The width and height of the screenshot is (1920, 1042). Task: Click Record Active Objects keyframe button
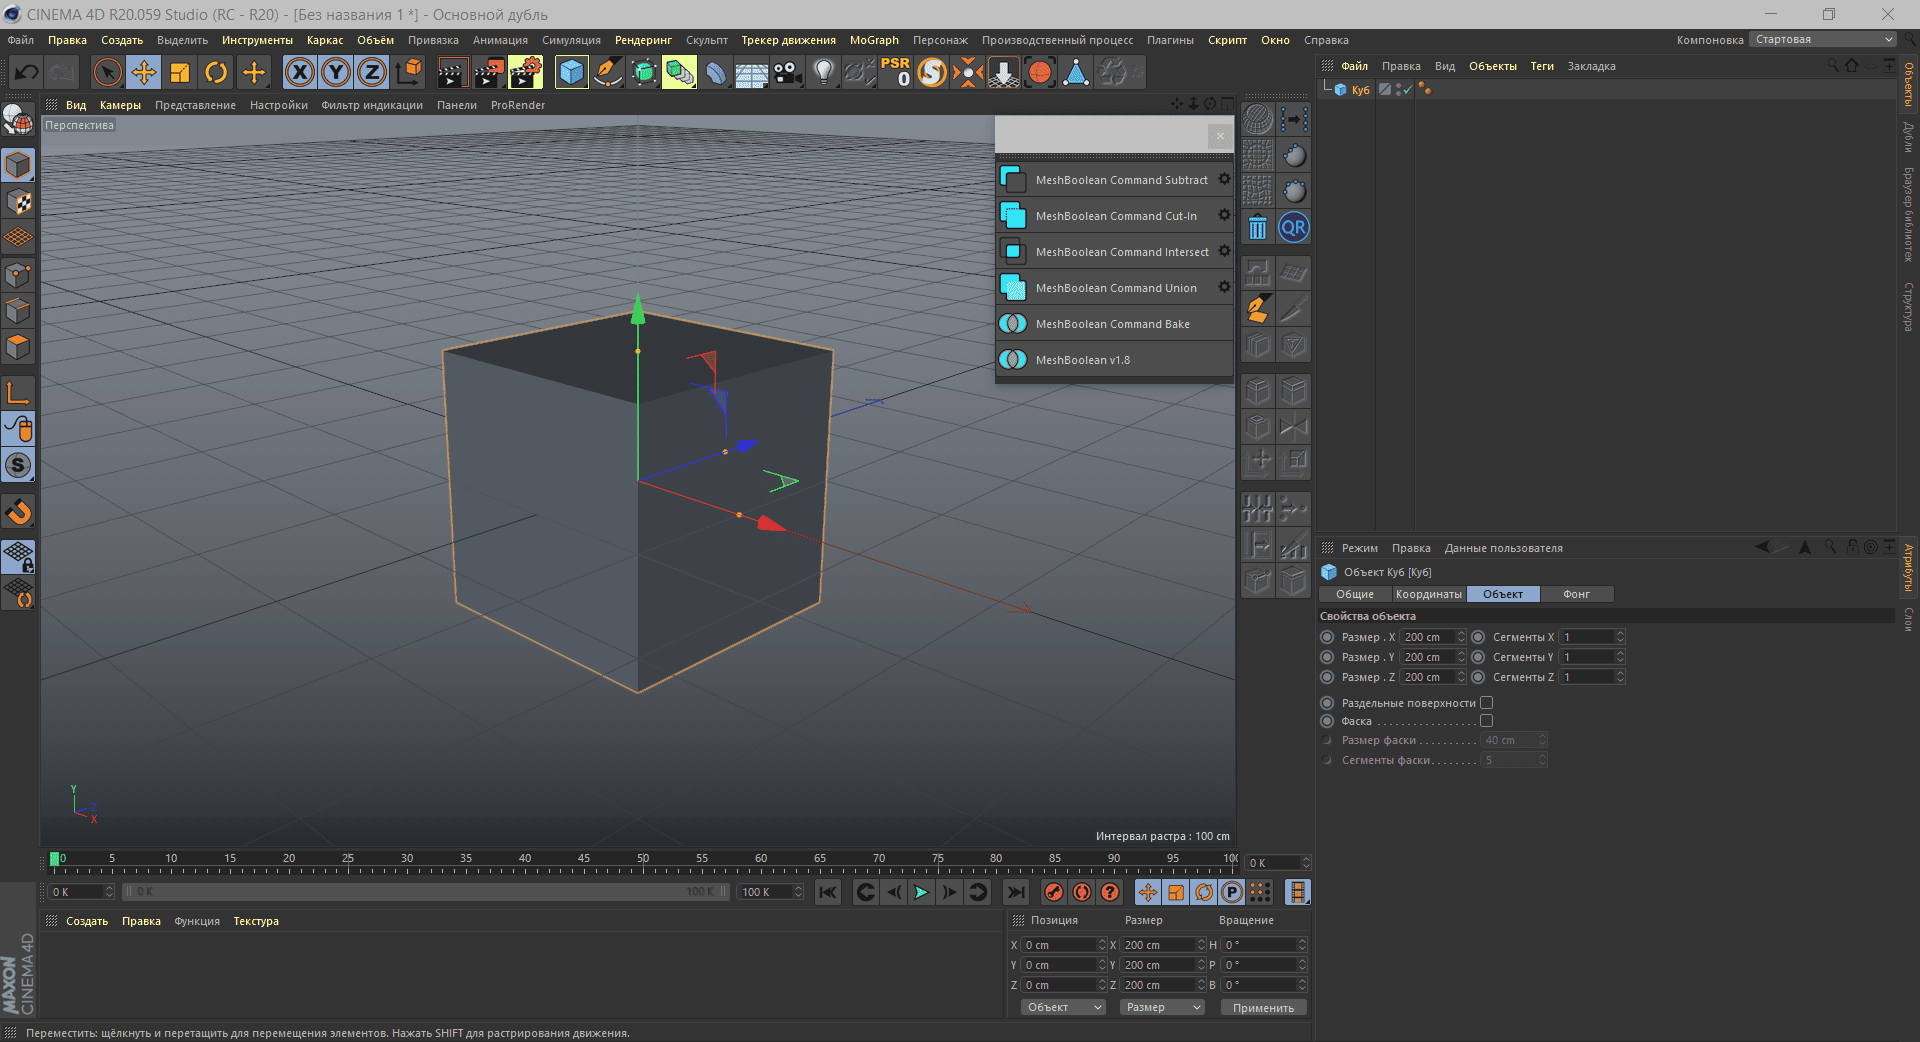pos(1054,892)
